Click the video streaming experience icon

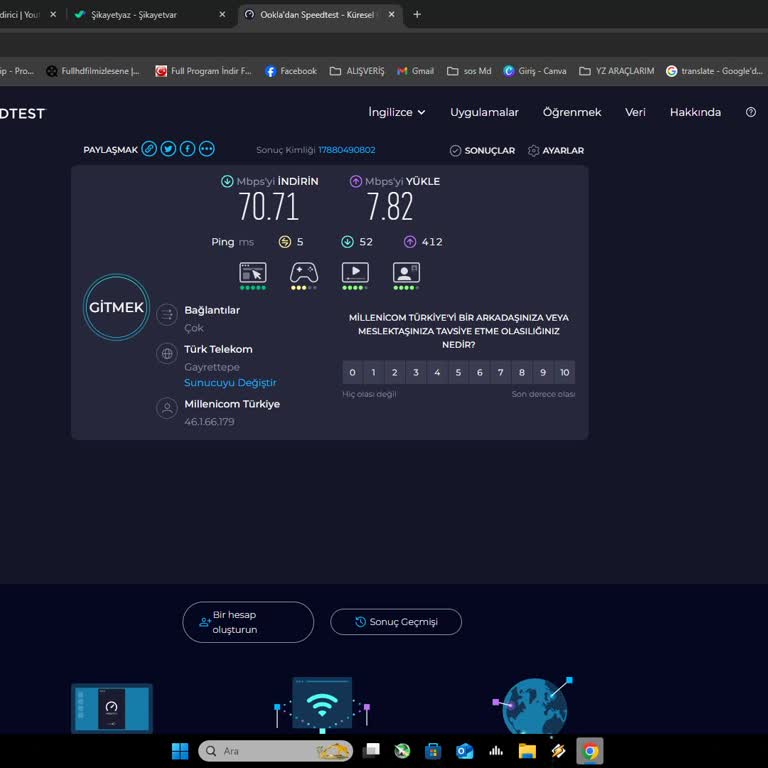click(x=355, y=272)
